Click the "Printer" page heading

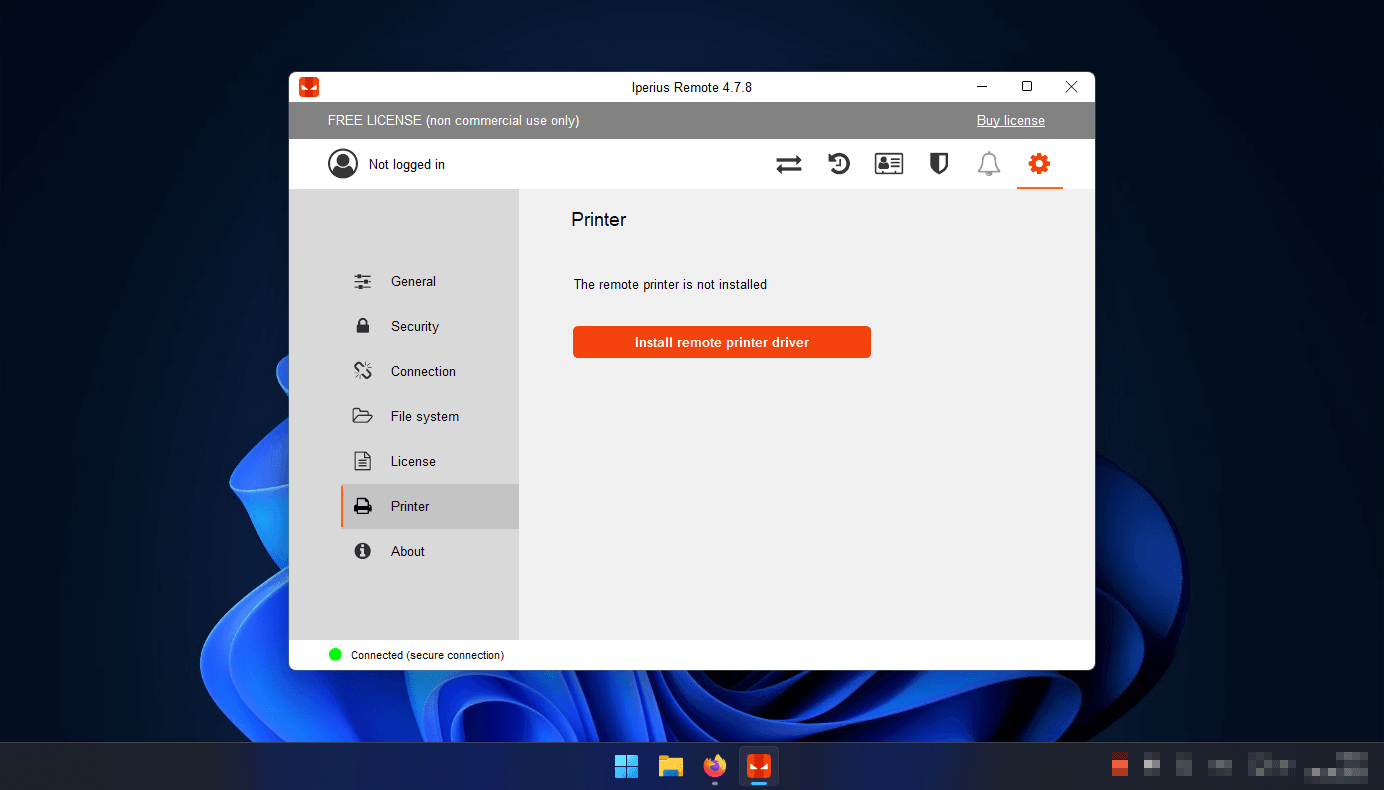point(599,220)
